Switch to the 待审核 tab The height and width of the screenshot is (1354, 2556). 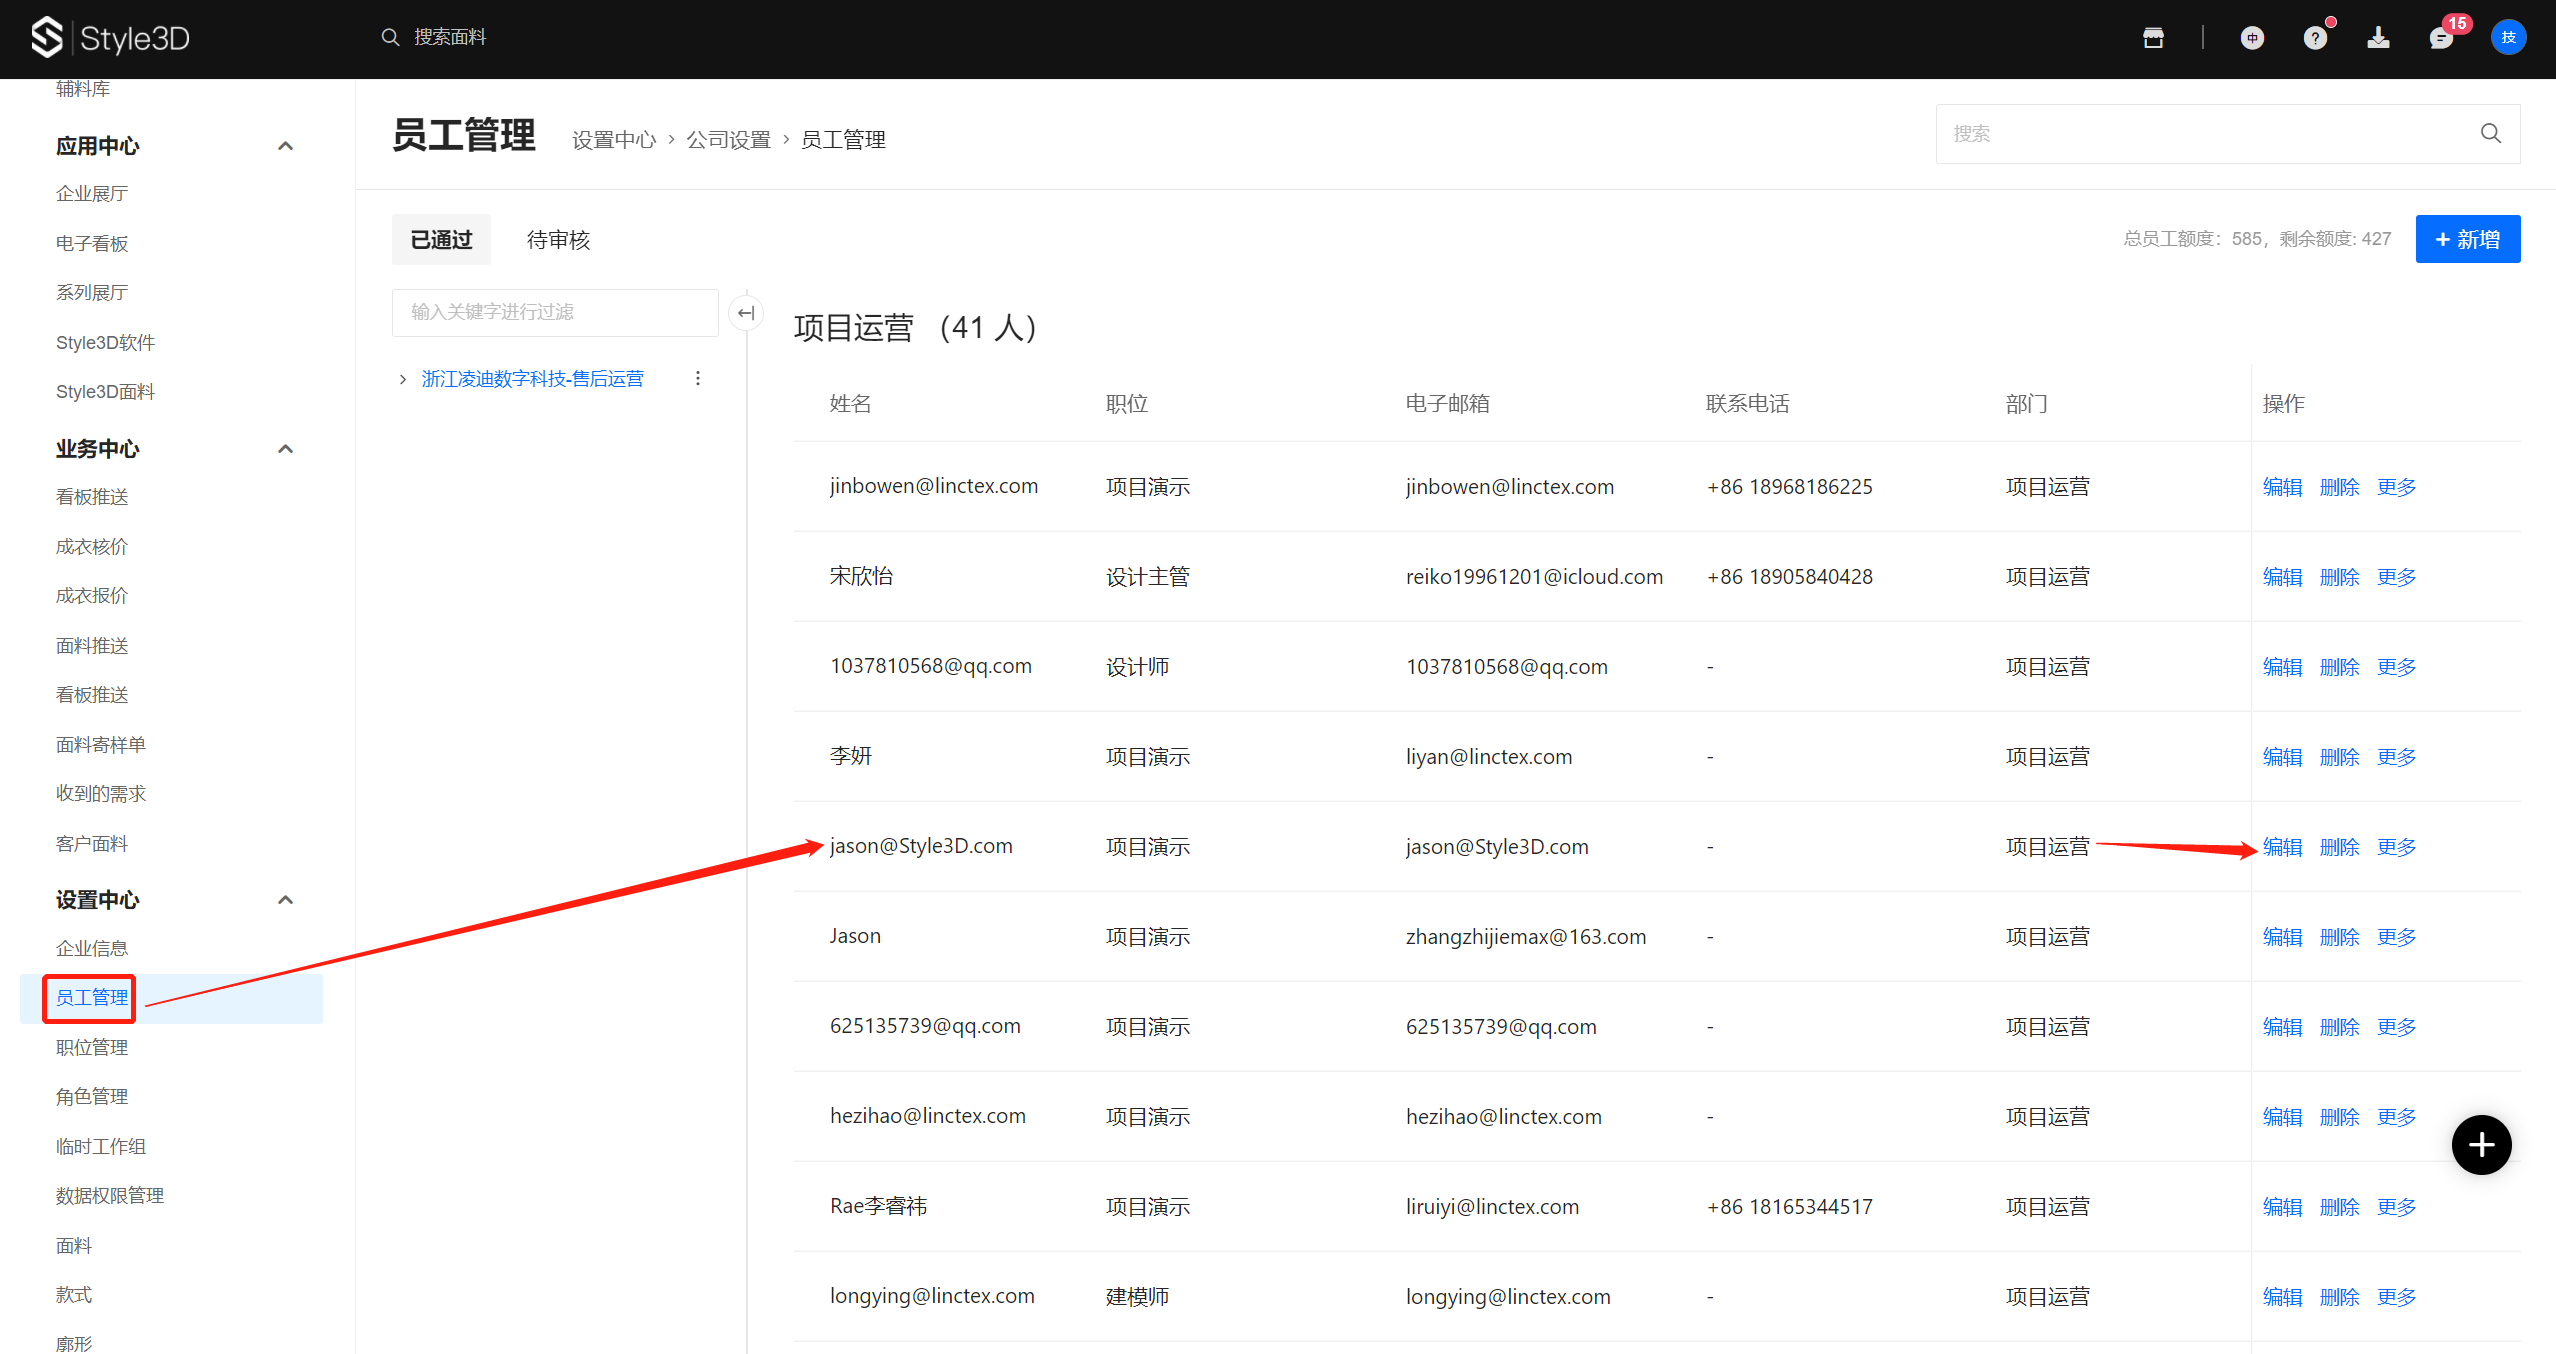click(x=558, y=240)
